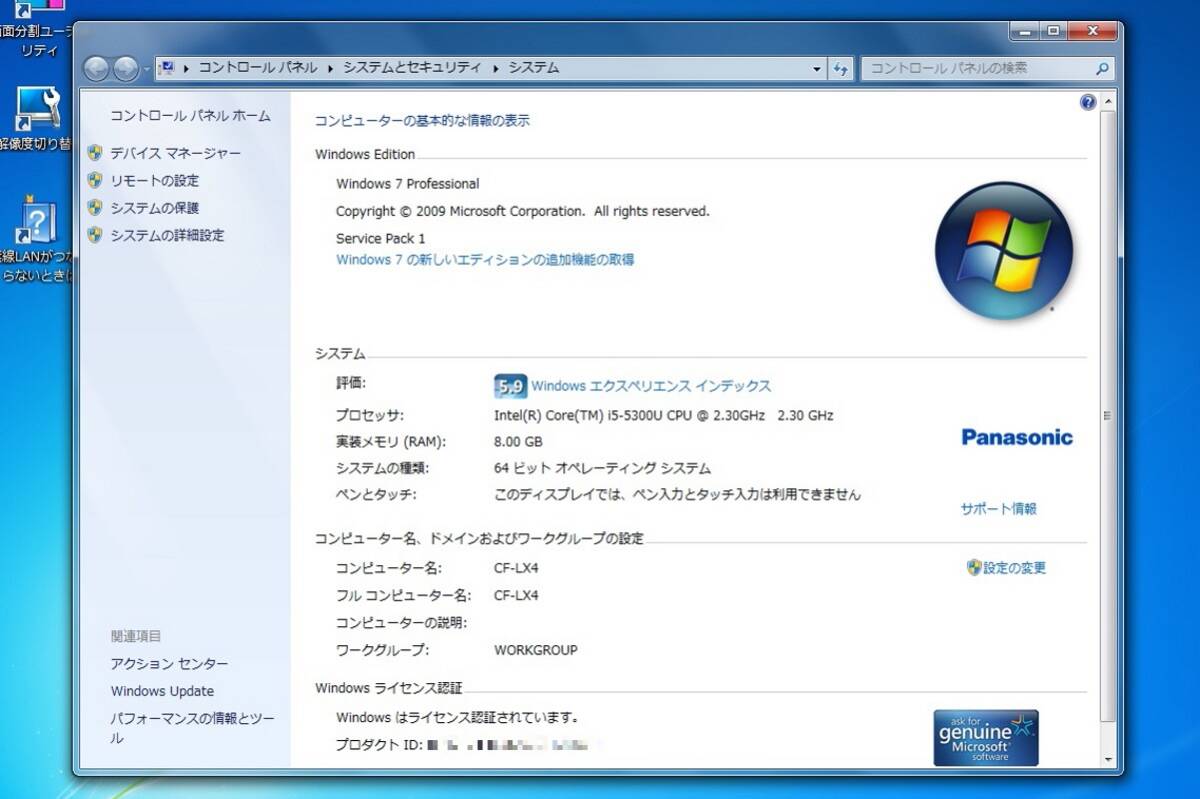The height and width of the screenshot is (799, 1200).
Task: Click scrollbar down arrow in system window
Action: click(1107, 760)
